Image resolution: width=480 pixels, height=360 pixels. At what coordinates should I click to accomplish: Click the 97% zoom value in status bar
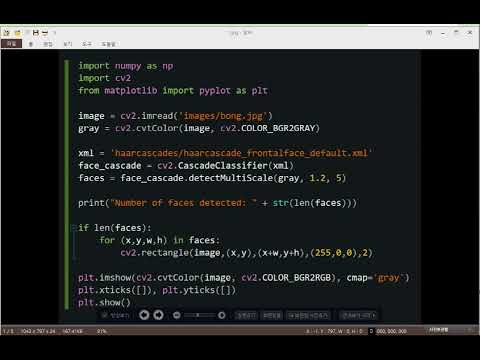tap(101, 331)
